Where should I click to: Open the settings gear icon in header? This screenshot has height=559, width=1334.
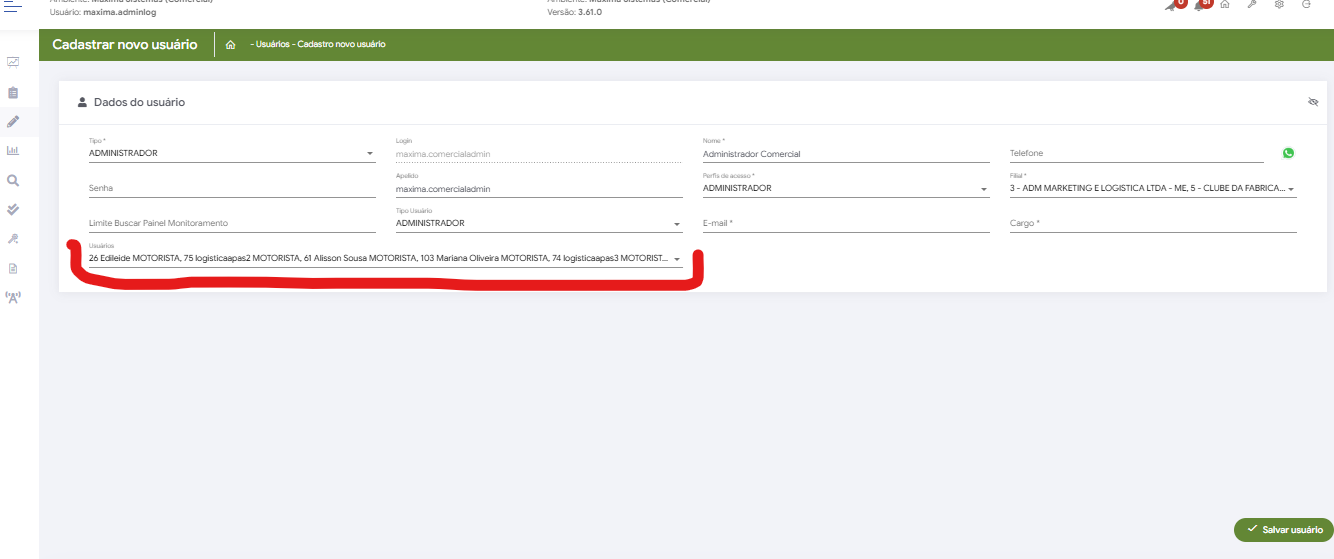click(1279, 5)
